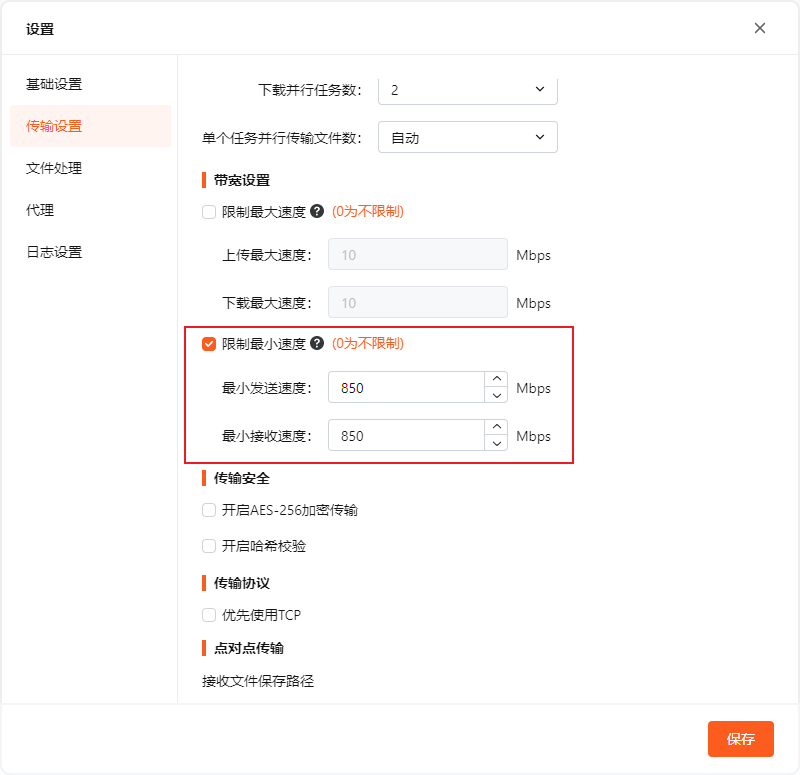Decrease 最小接收速度 with the down stepper arrow
800x775 pixels.
pos(496,443)
